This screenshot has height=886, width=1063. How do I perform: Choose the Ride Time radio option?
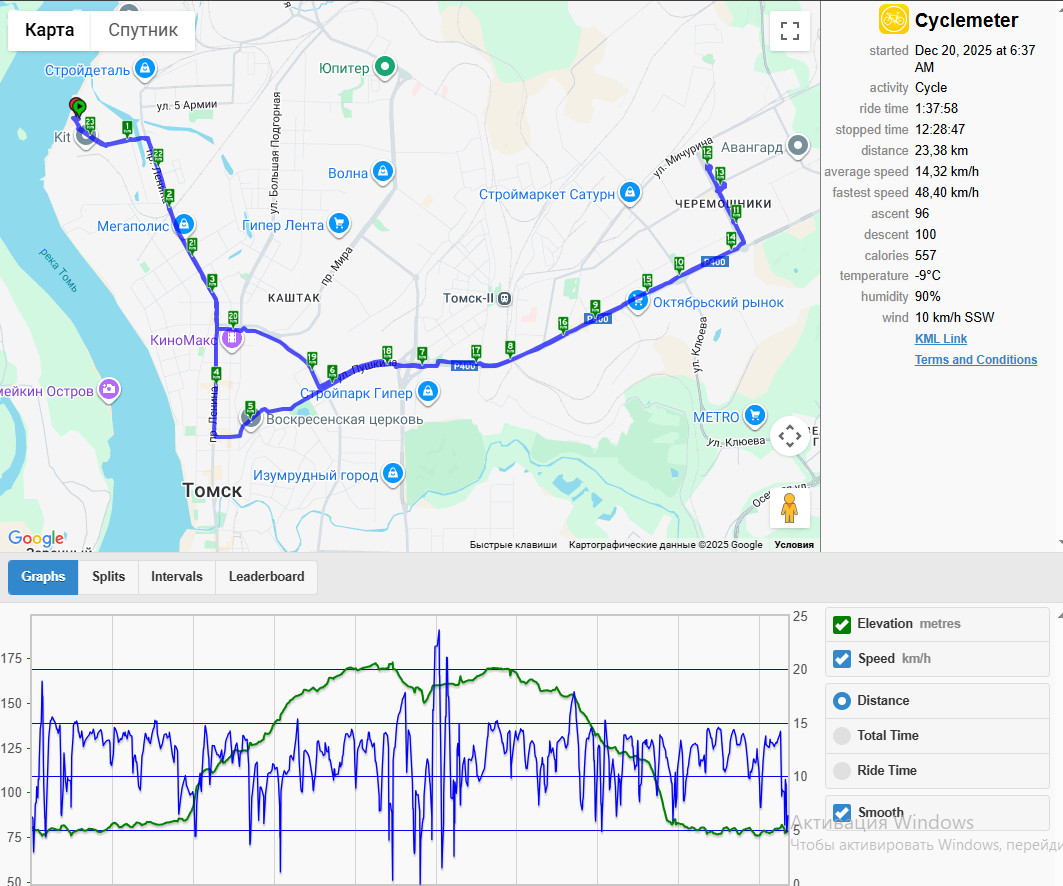coord(842,771)
